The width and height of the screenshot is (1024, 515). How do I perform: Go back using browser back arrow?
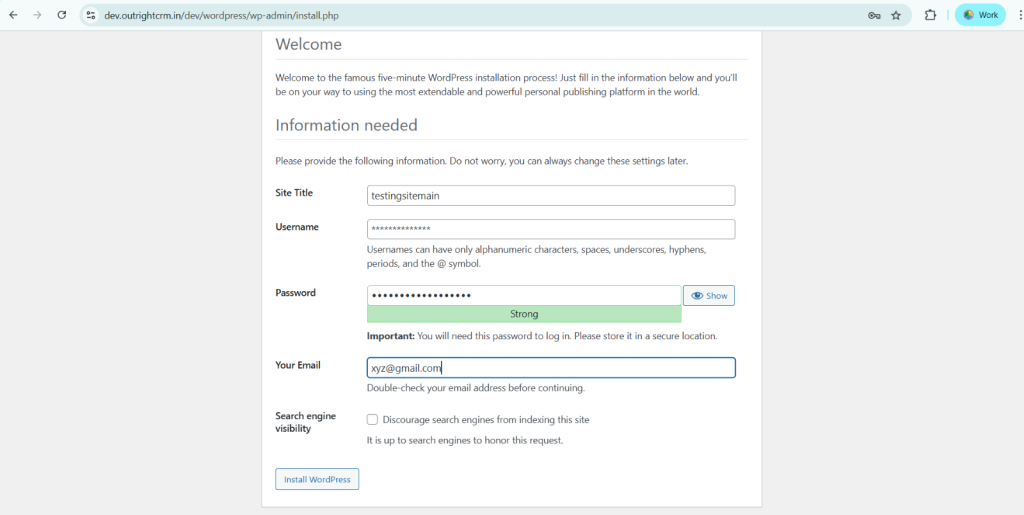click(x=13, y=15)
